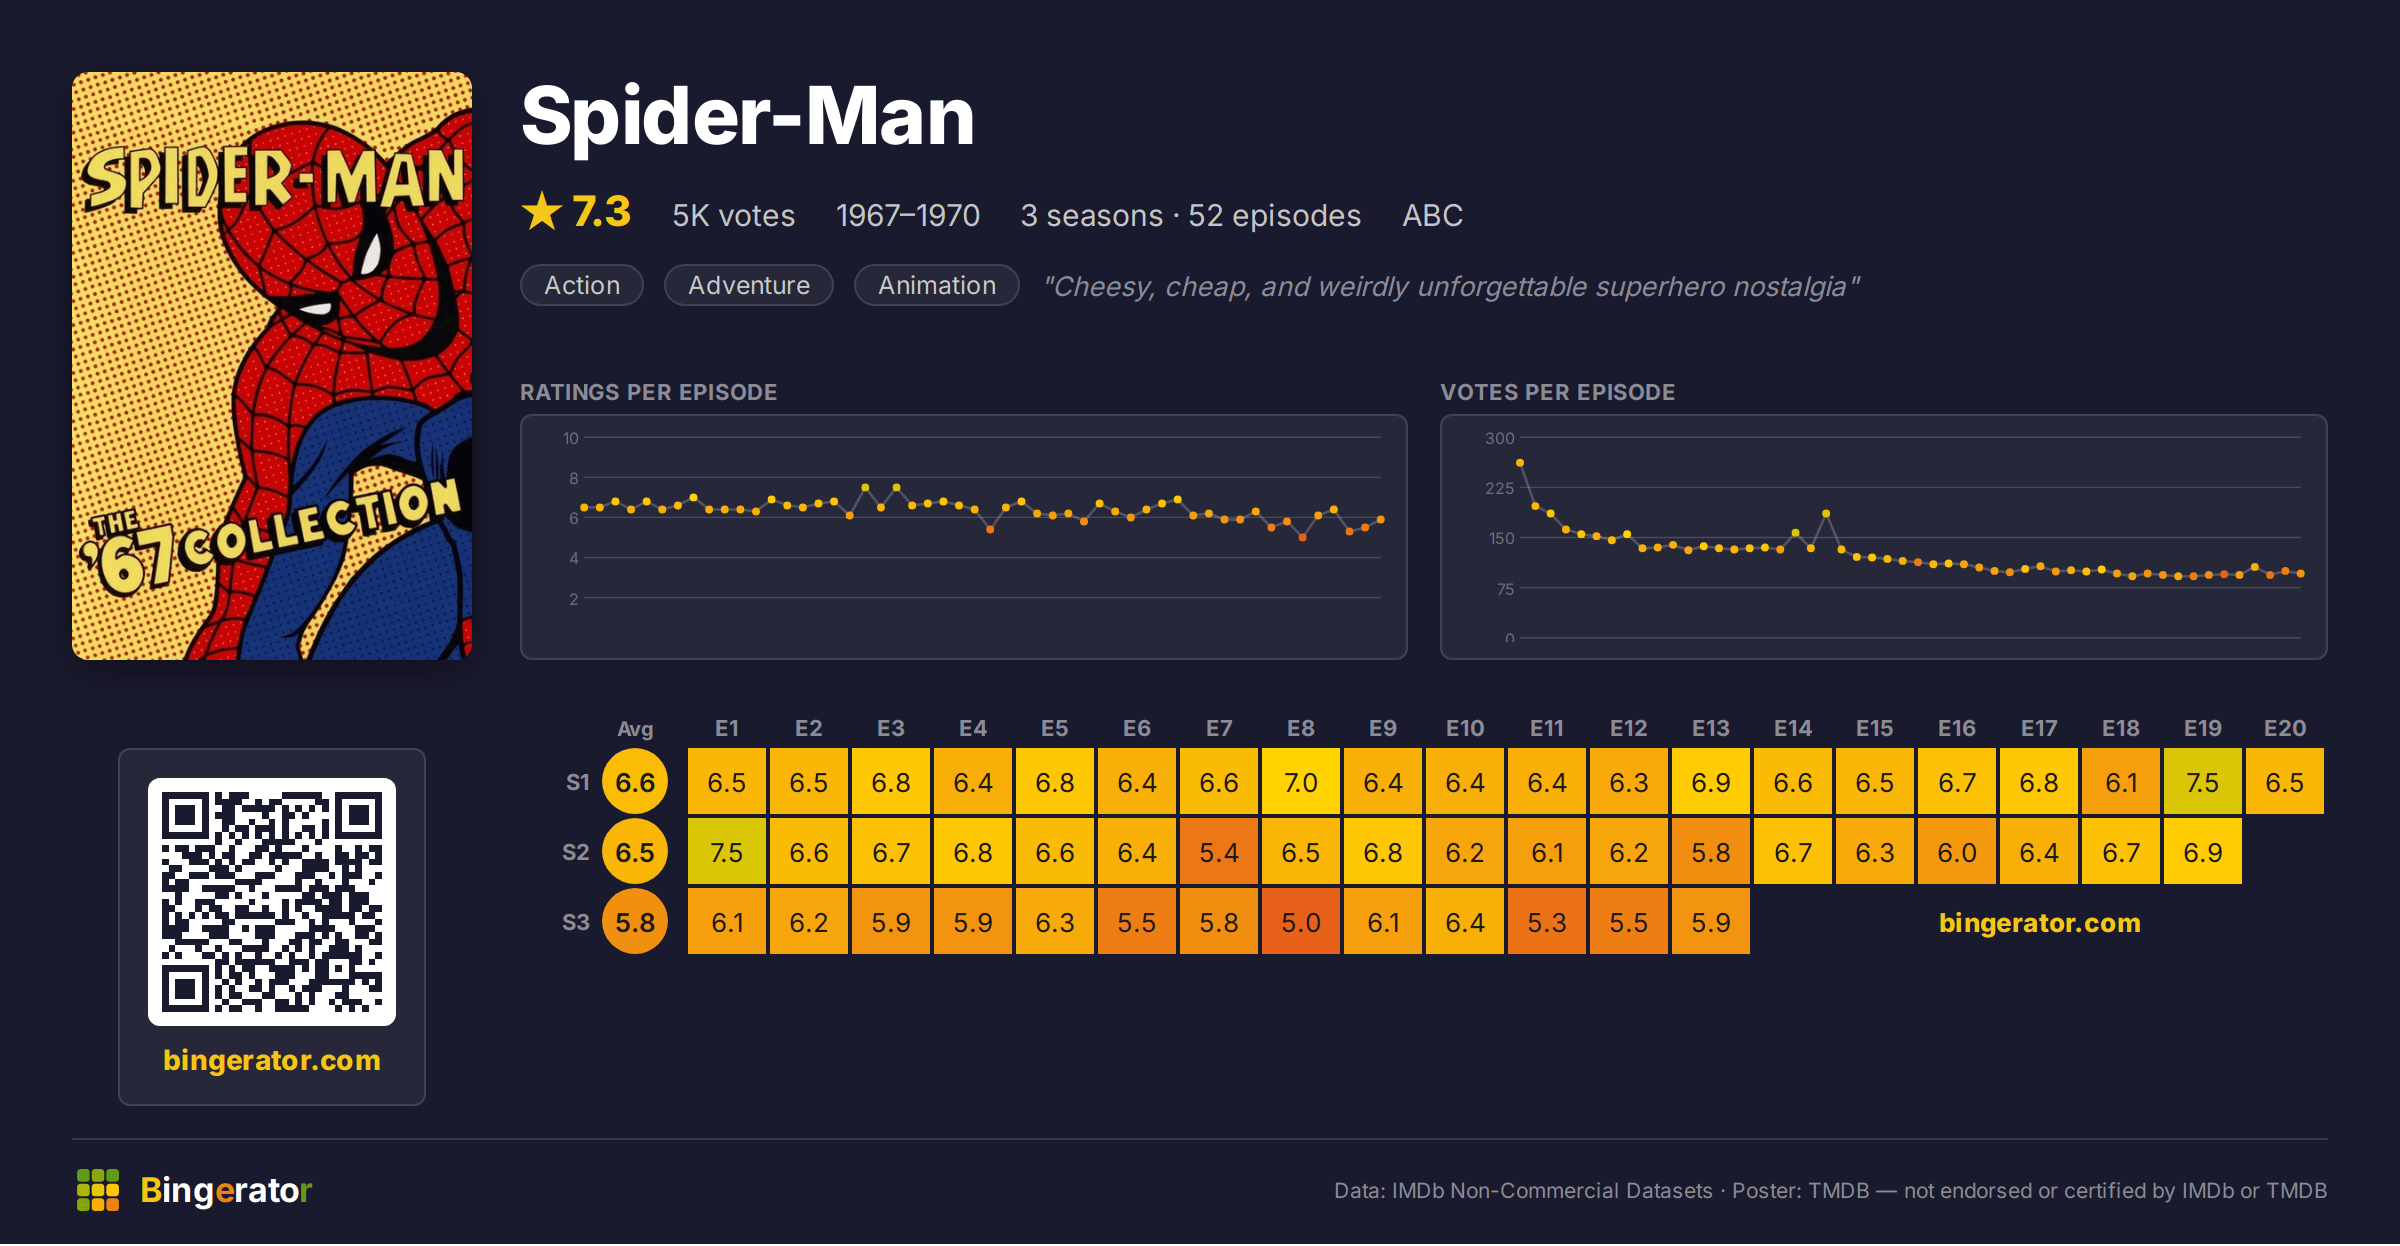The width and height of the screenshot is (2400, 1246).
Task: Select the Animation genre tag
Action: 937,285
